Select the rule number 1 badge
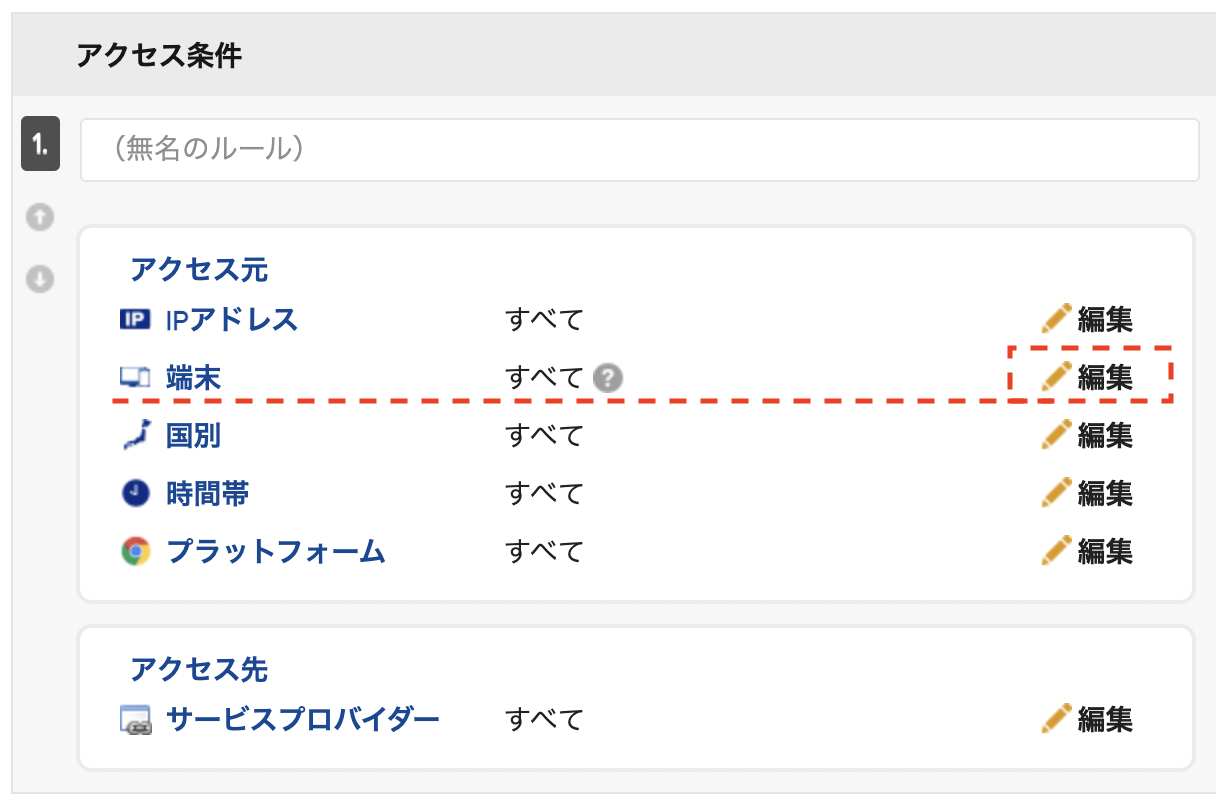 click(41, 145)
